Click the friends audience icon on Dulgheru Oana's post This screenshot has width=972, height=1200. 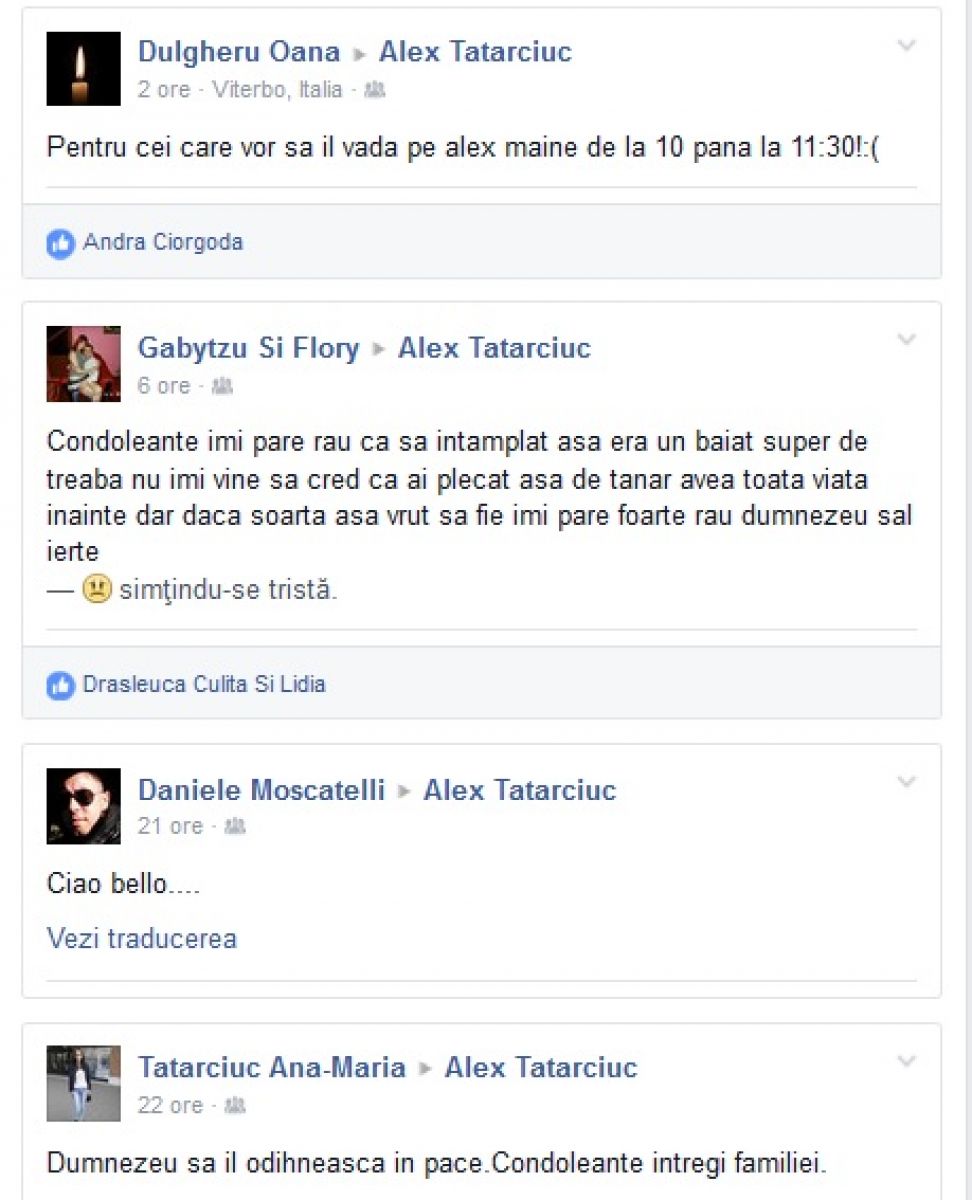click(374, 90)
